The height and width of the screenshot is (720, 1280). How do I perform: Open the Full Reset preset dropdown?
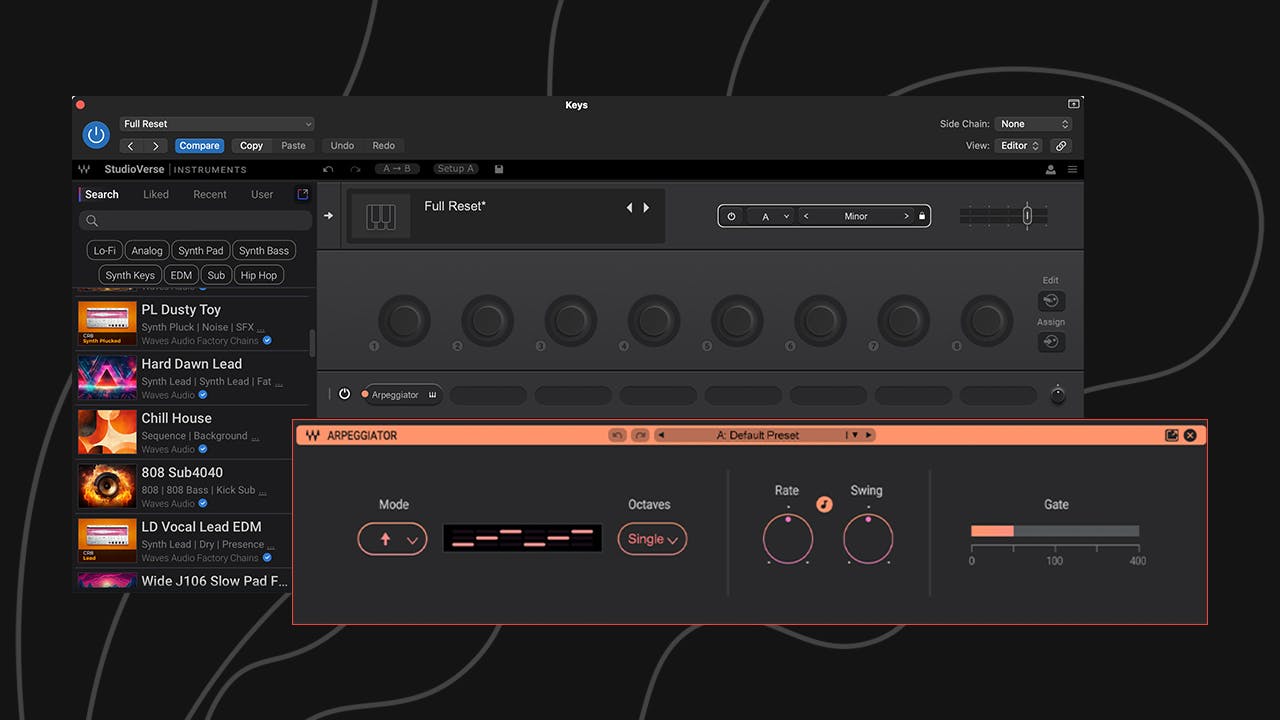(x=217, y=124)
